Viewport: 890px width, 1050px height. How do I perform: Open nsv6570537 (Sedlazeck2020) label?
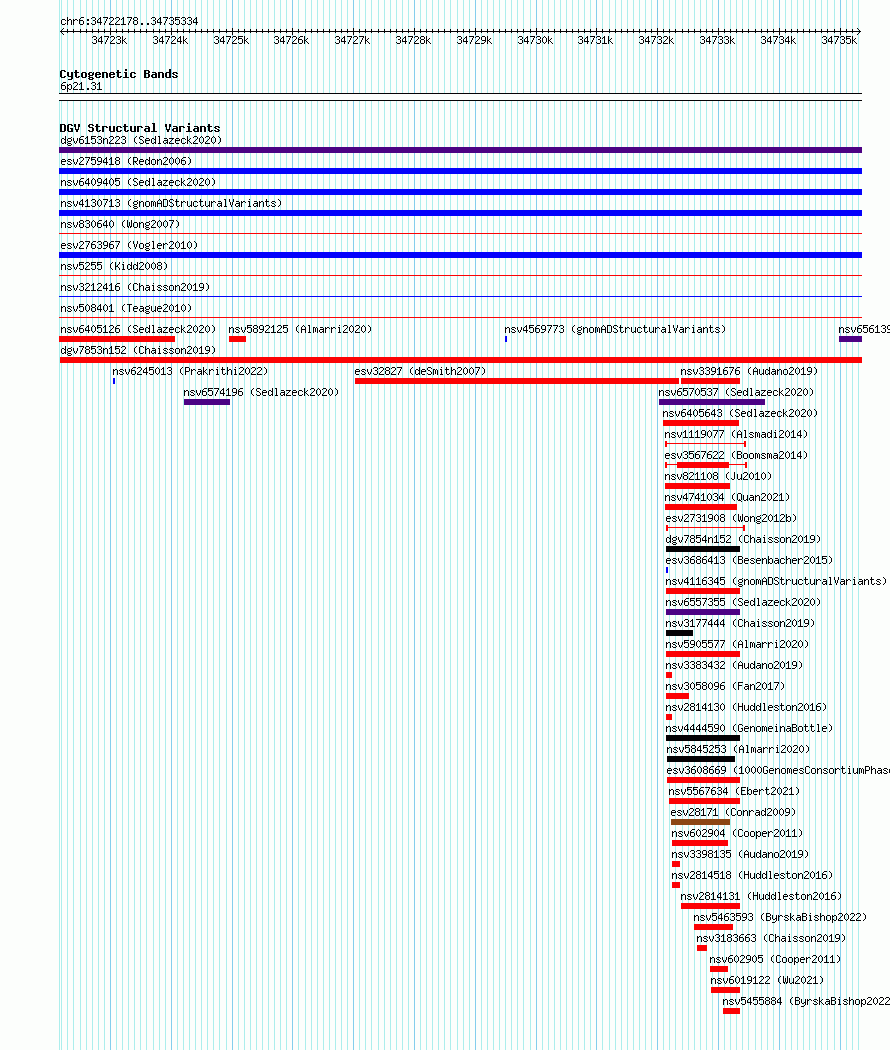coord(737,392)
